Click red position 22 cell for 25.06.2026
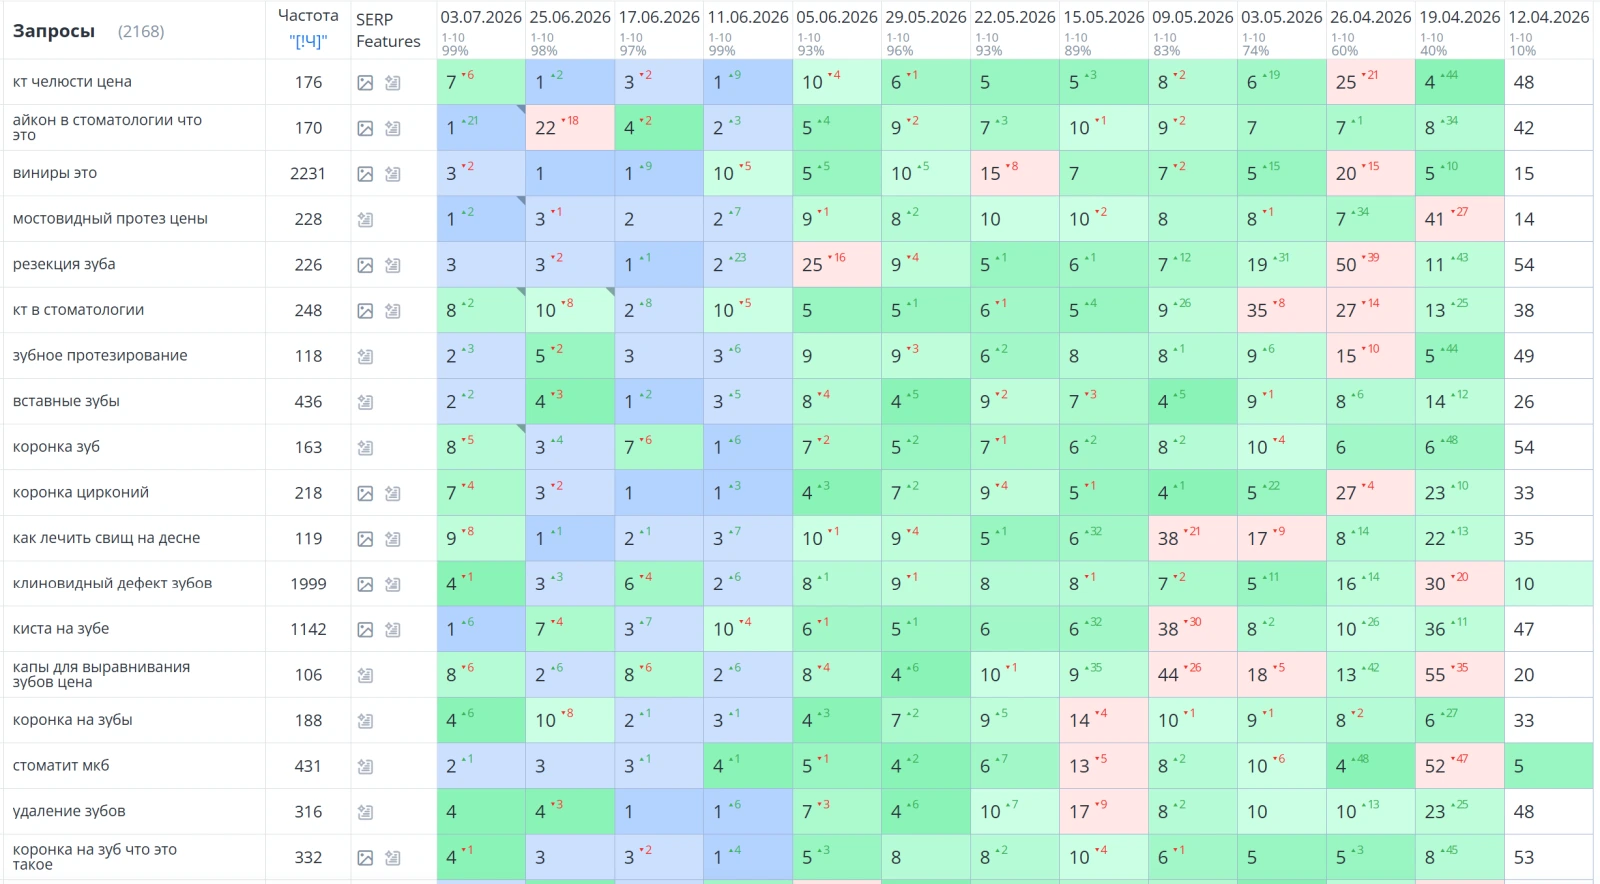The image size is (1600, 884). coord(570,128)
